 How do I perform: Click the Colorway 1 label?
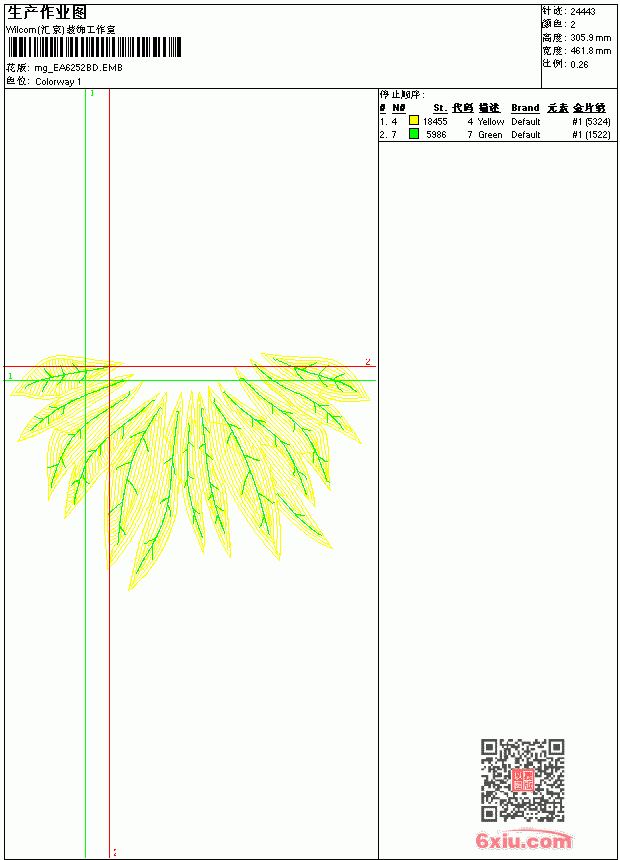[58, 82]
